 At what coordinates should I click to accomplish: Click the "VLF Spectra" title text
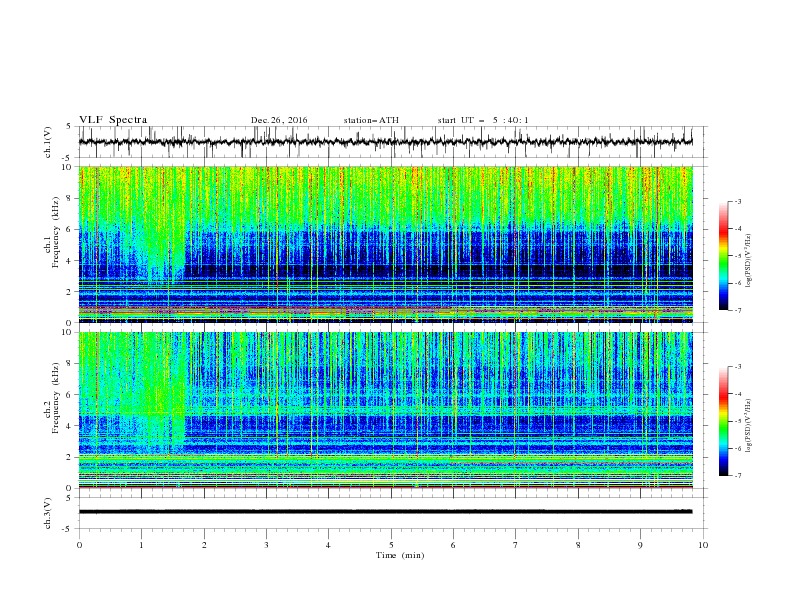click(113, 120)
